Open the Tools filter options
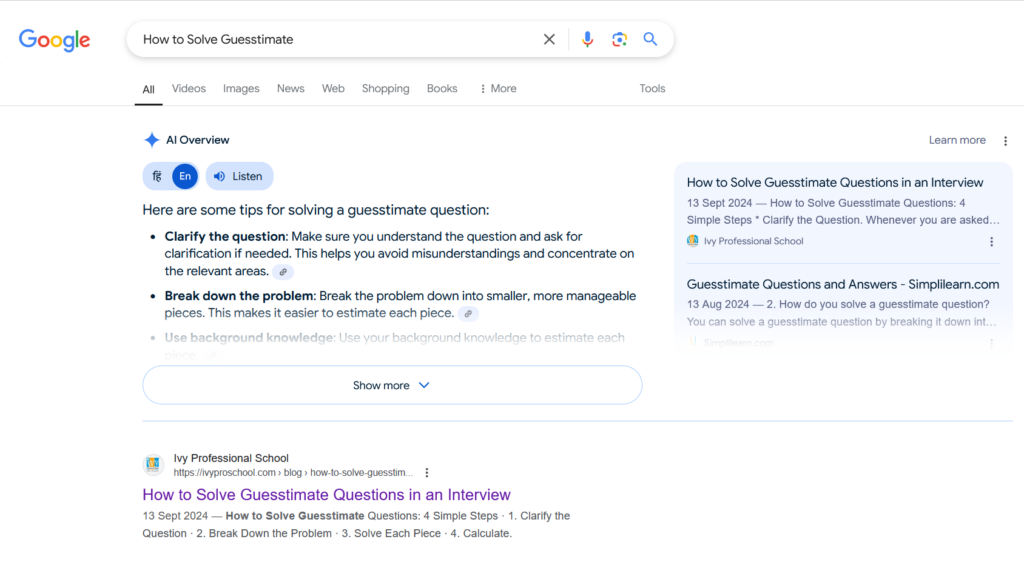Image resolution: width=1024 pixels, height=565 pixels. tap(652, 88)
